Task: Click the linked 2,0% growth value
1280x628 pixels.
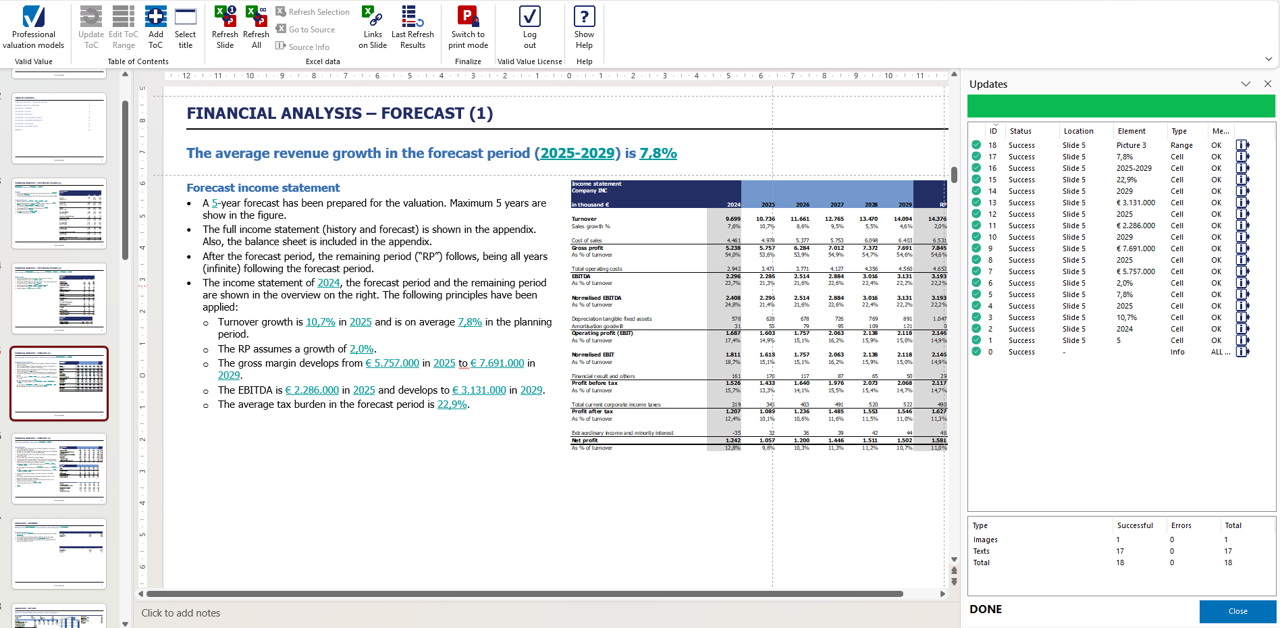Action: click(361, 349)
